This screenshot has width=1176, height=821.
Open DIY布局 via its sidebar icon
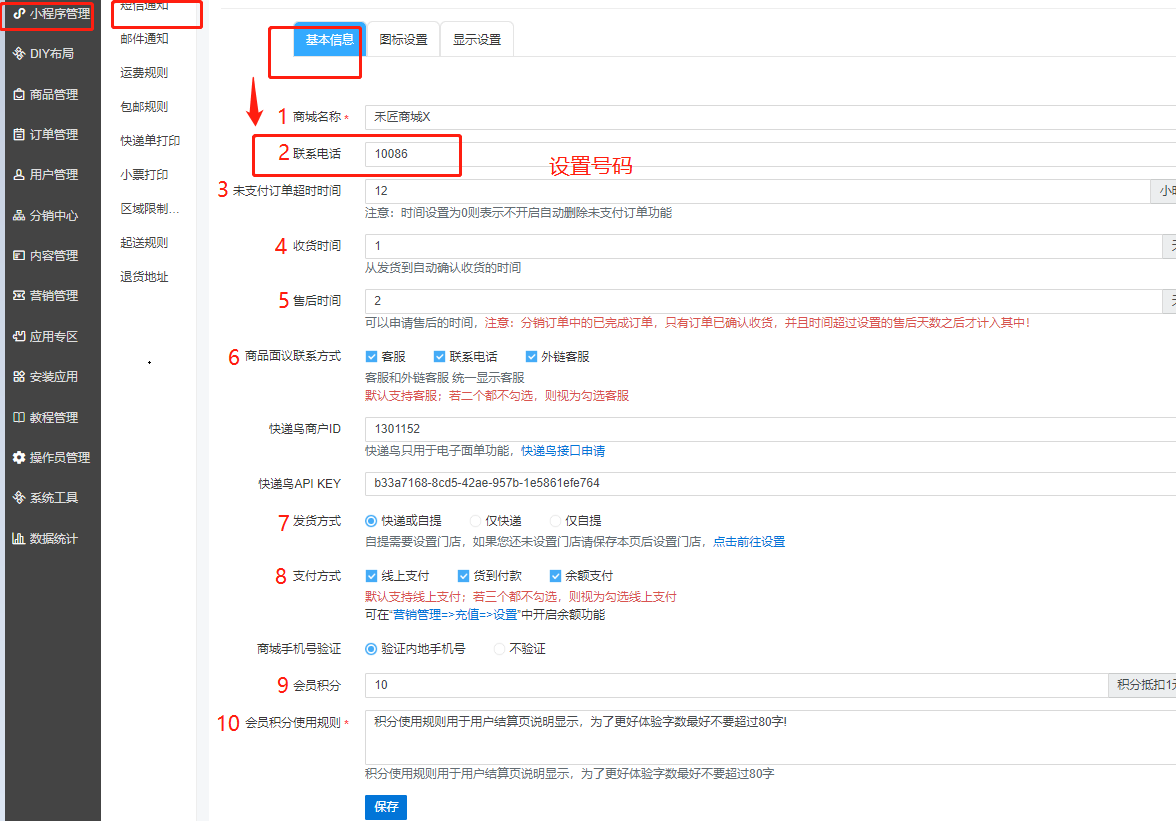19,53
